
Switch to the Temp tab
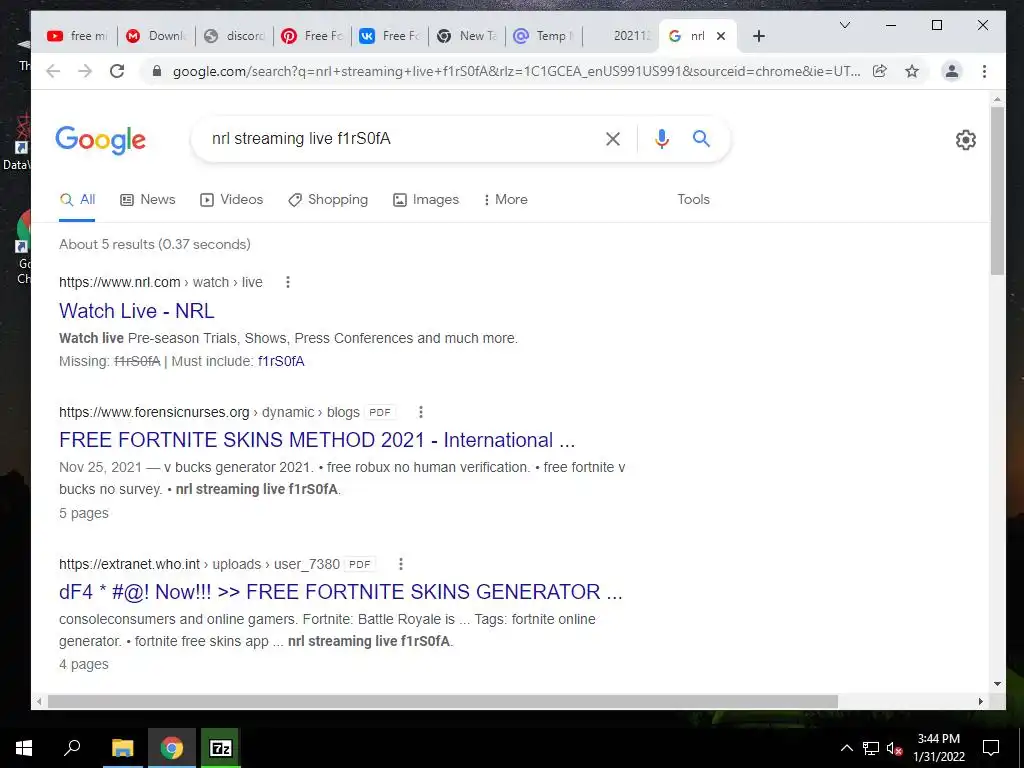[545, 36]
